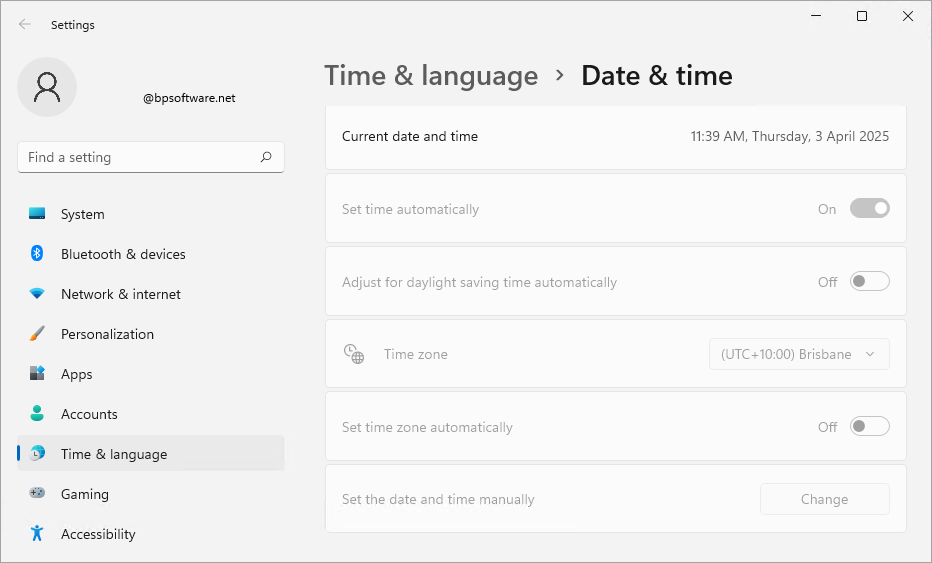This screenshot has width=932, height=563.
Task: Click the Accessibility figure icon
Action: tap(37, 533)
